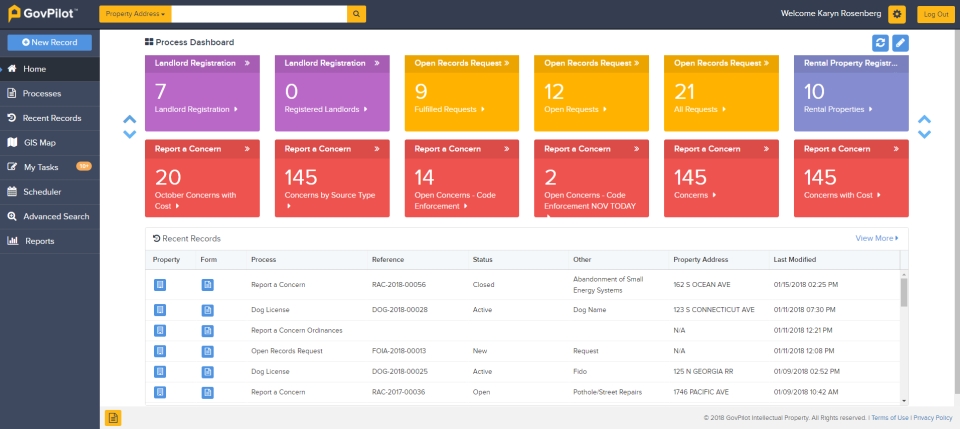This screenshot has width=960, height=429.
Task: Click the Log Out button
Action: coord(935,14)
